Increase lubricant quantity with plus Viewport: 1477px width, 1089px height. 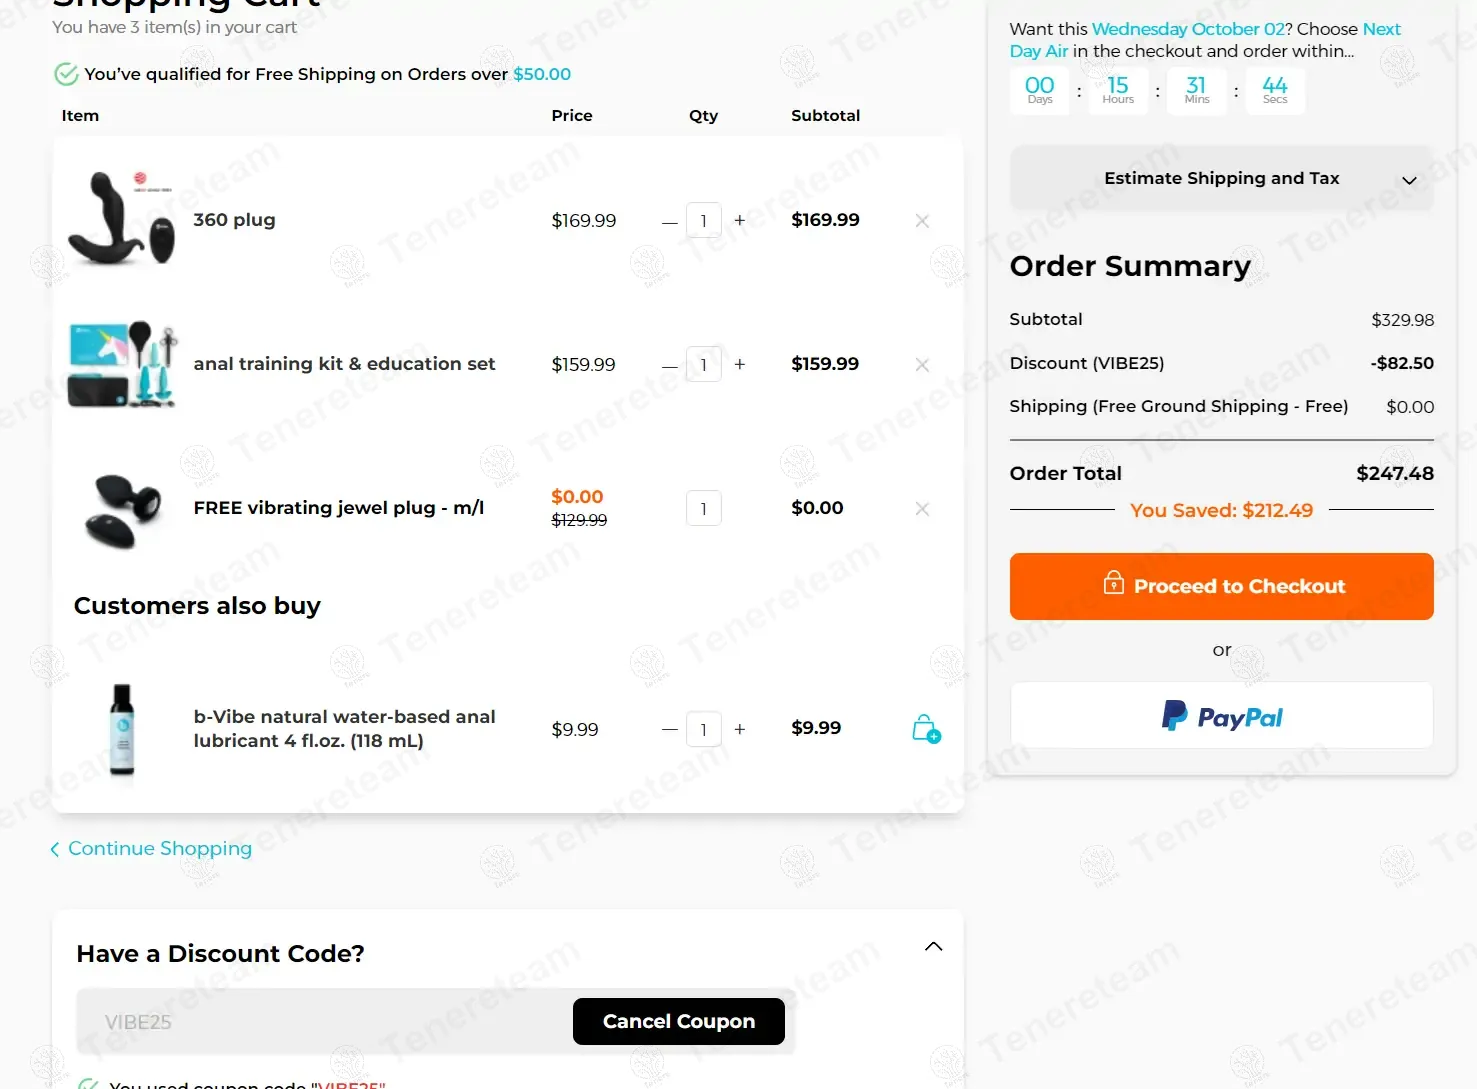pyautogui.click(x=740, y=730)
